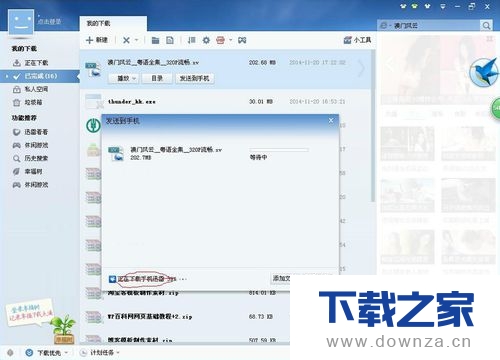This screenshot has height=360, width=500.
Task: Click the transfer progress bar in dialog
Action: 279,150
